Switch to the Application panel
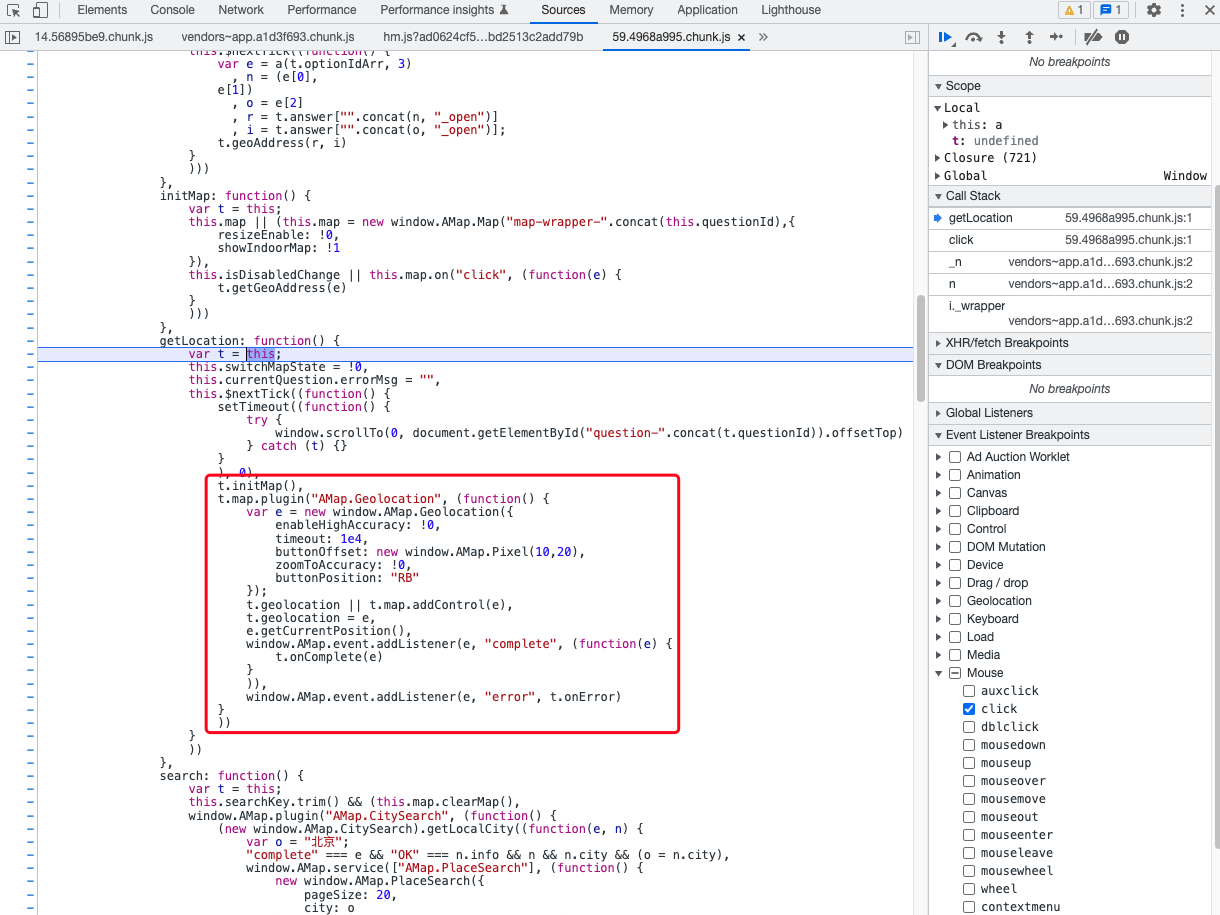Screen dimensions: 1220x915 (707, 10)
